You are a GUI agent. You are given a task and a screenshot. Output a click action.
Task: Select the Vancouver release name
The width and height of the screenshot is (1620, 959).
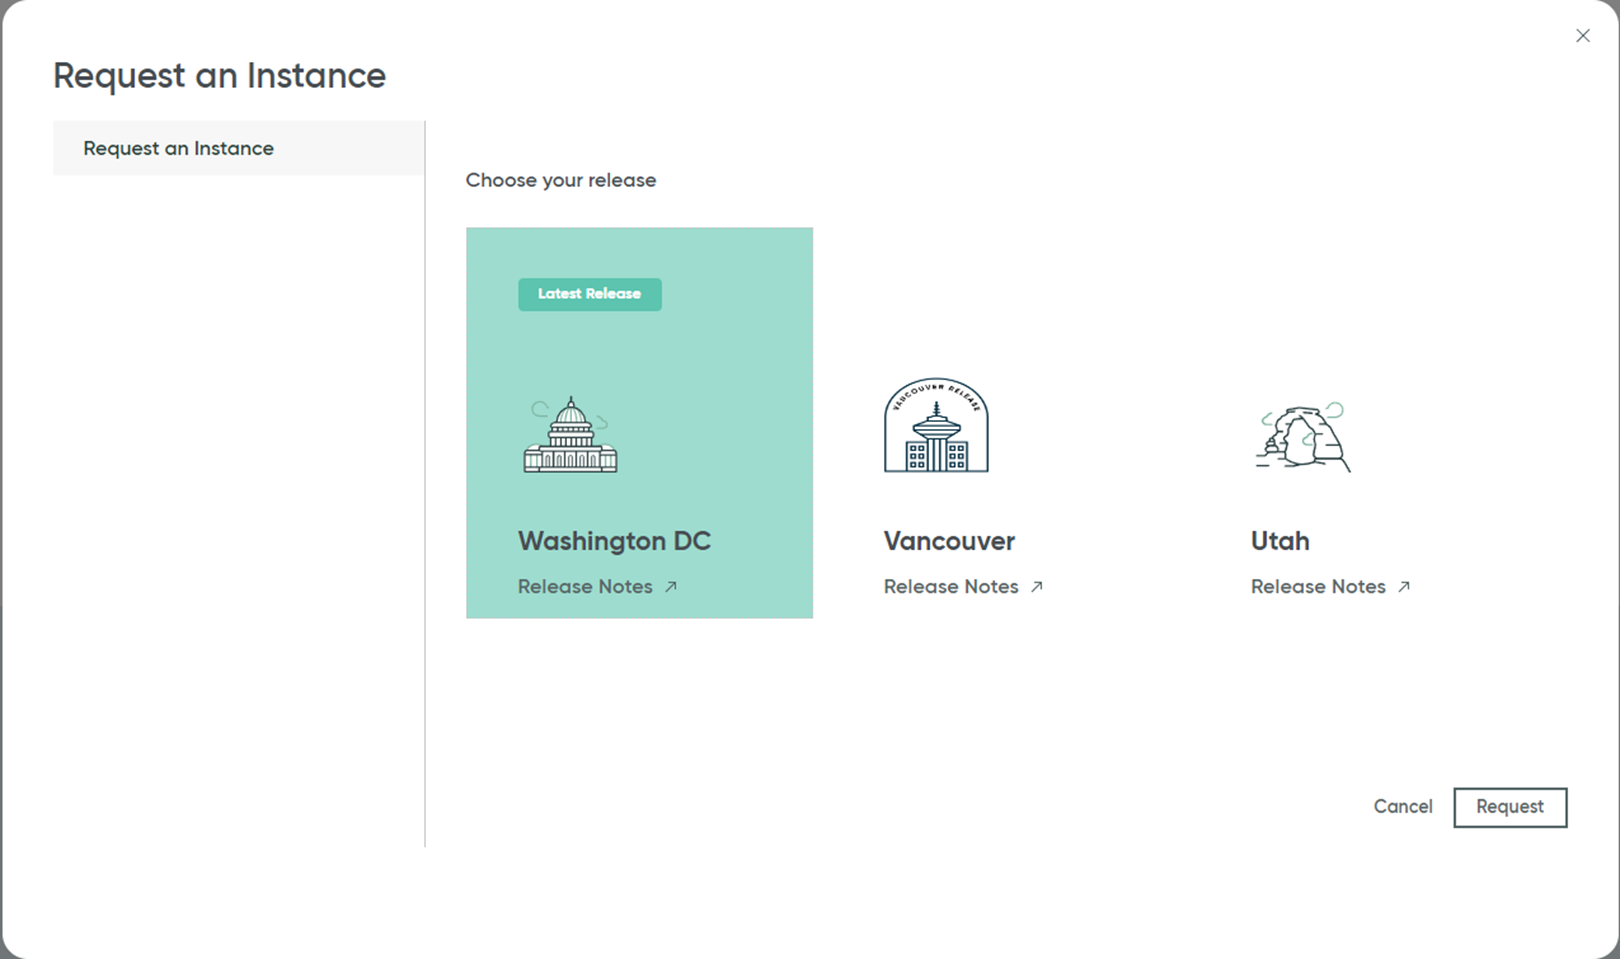pyautogui.click(x=949, y=541)
